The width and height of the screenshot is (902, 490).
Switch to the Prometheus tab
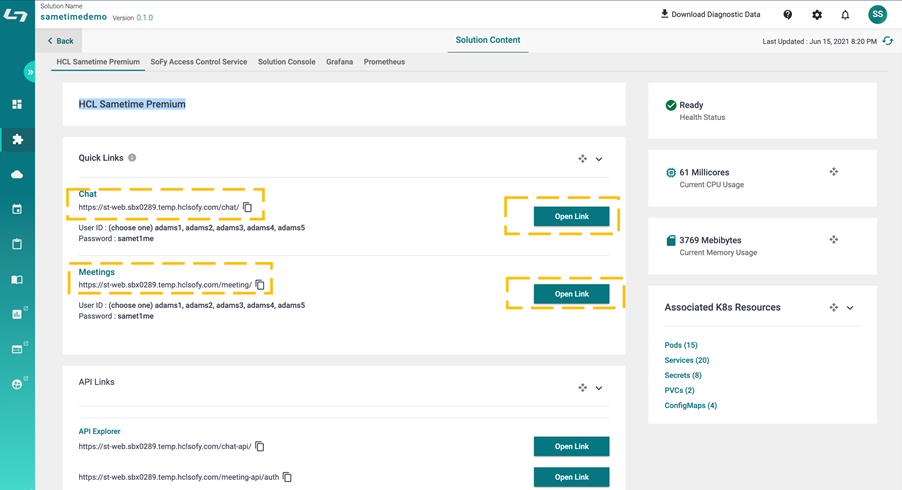(384, 62)
